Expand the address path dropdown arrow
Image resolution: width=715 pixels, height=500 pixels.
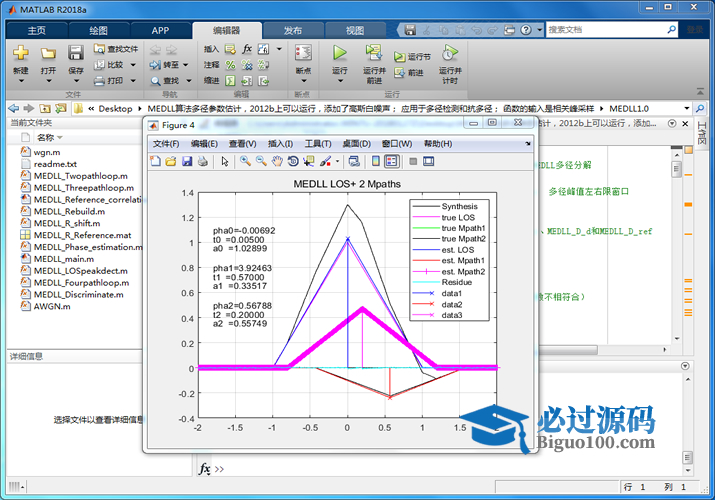click(x=687, y=108)
